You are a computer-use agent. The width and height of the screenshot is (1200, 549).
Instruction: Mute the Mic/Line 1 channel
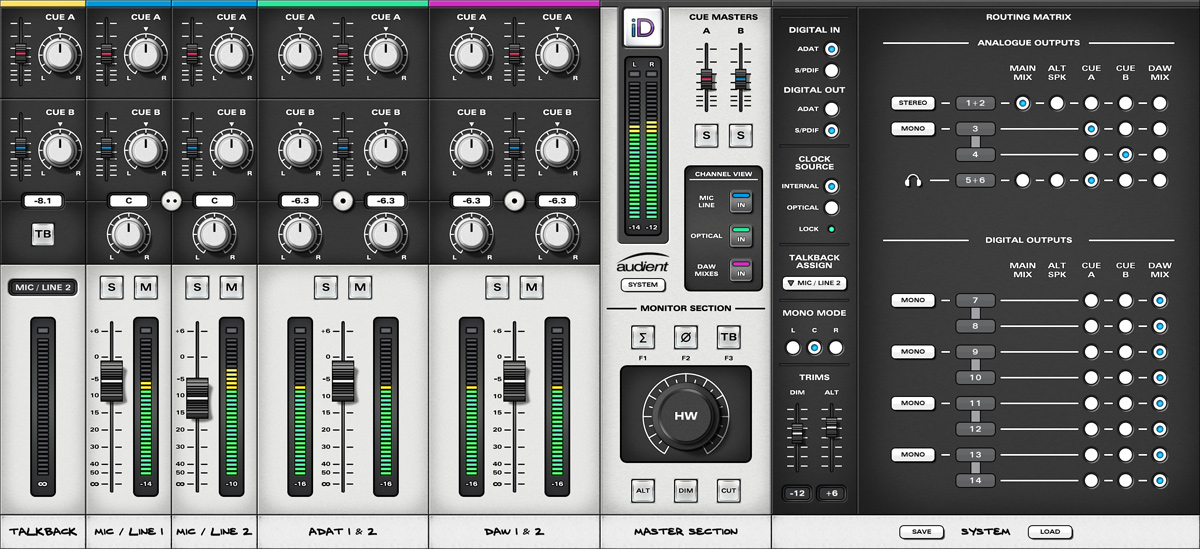point(146,288)
